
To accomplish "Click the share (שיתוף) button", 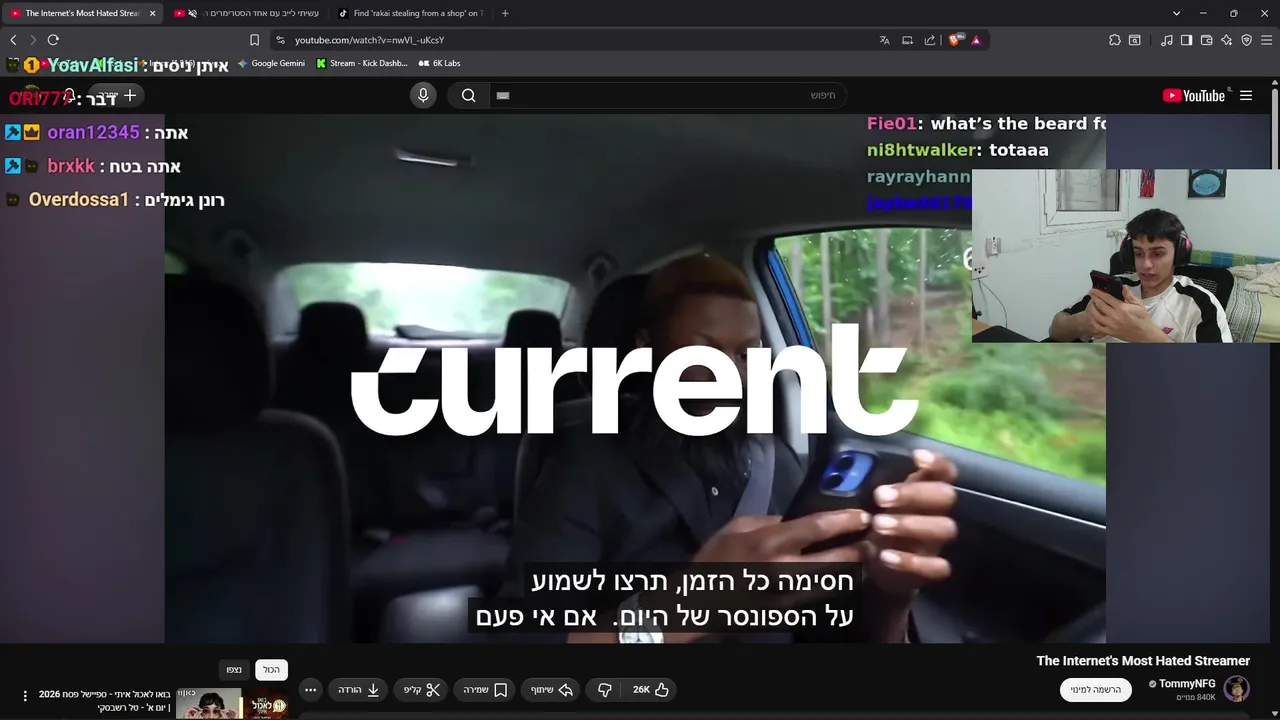I will tap(552, 690).
